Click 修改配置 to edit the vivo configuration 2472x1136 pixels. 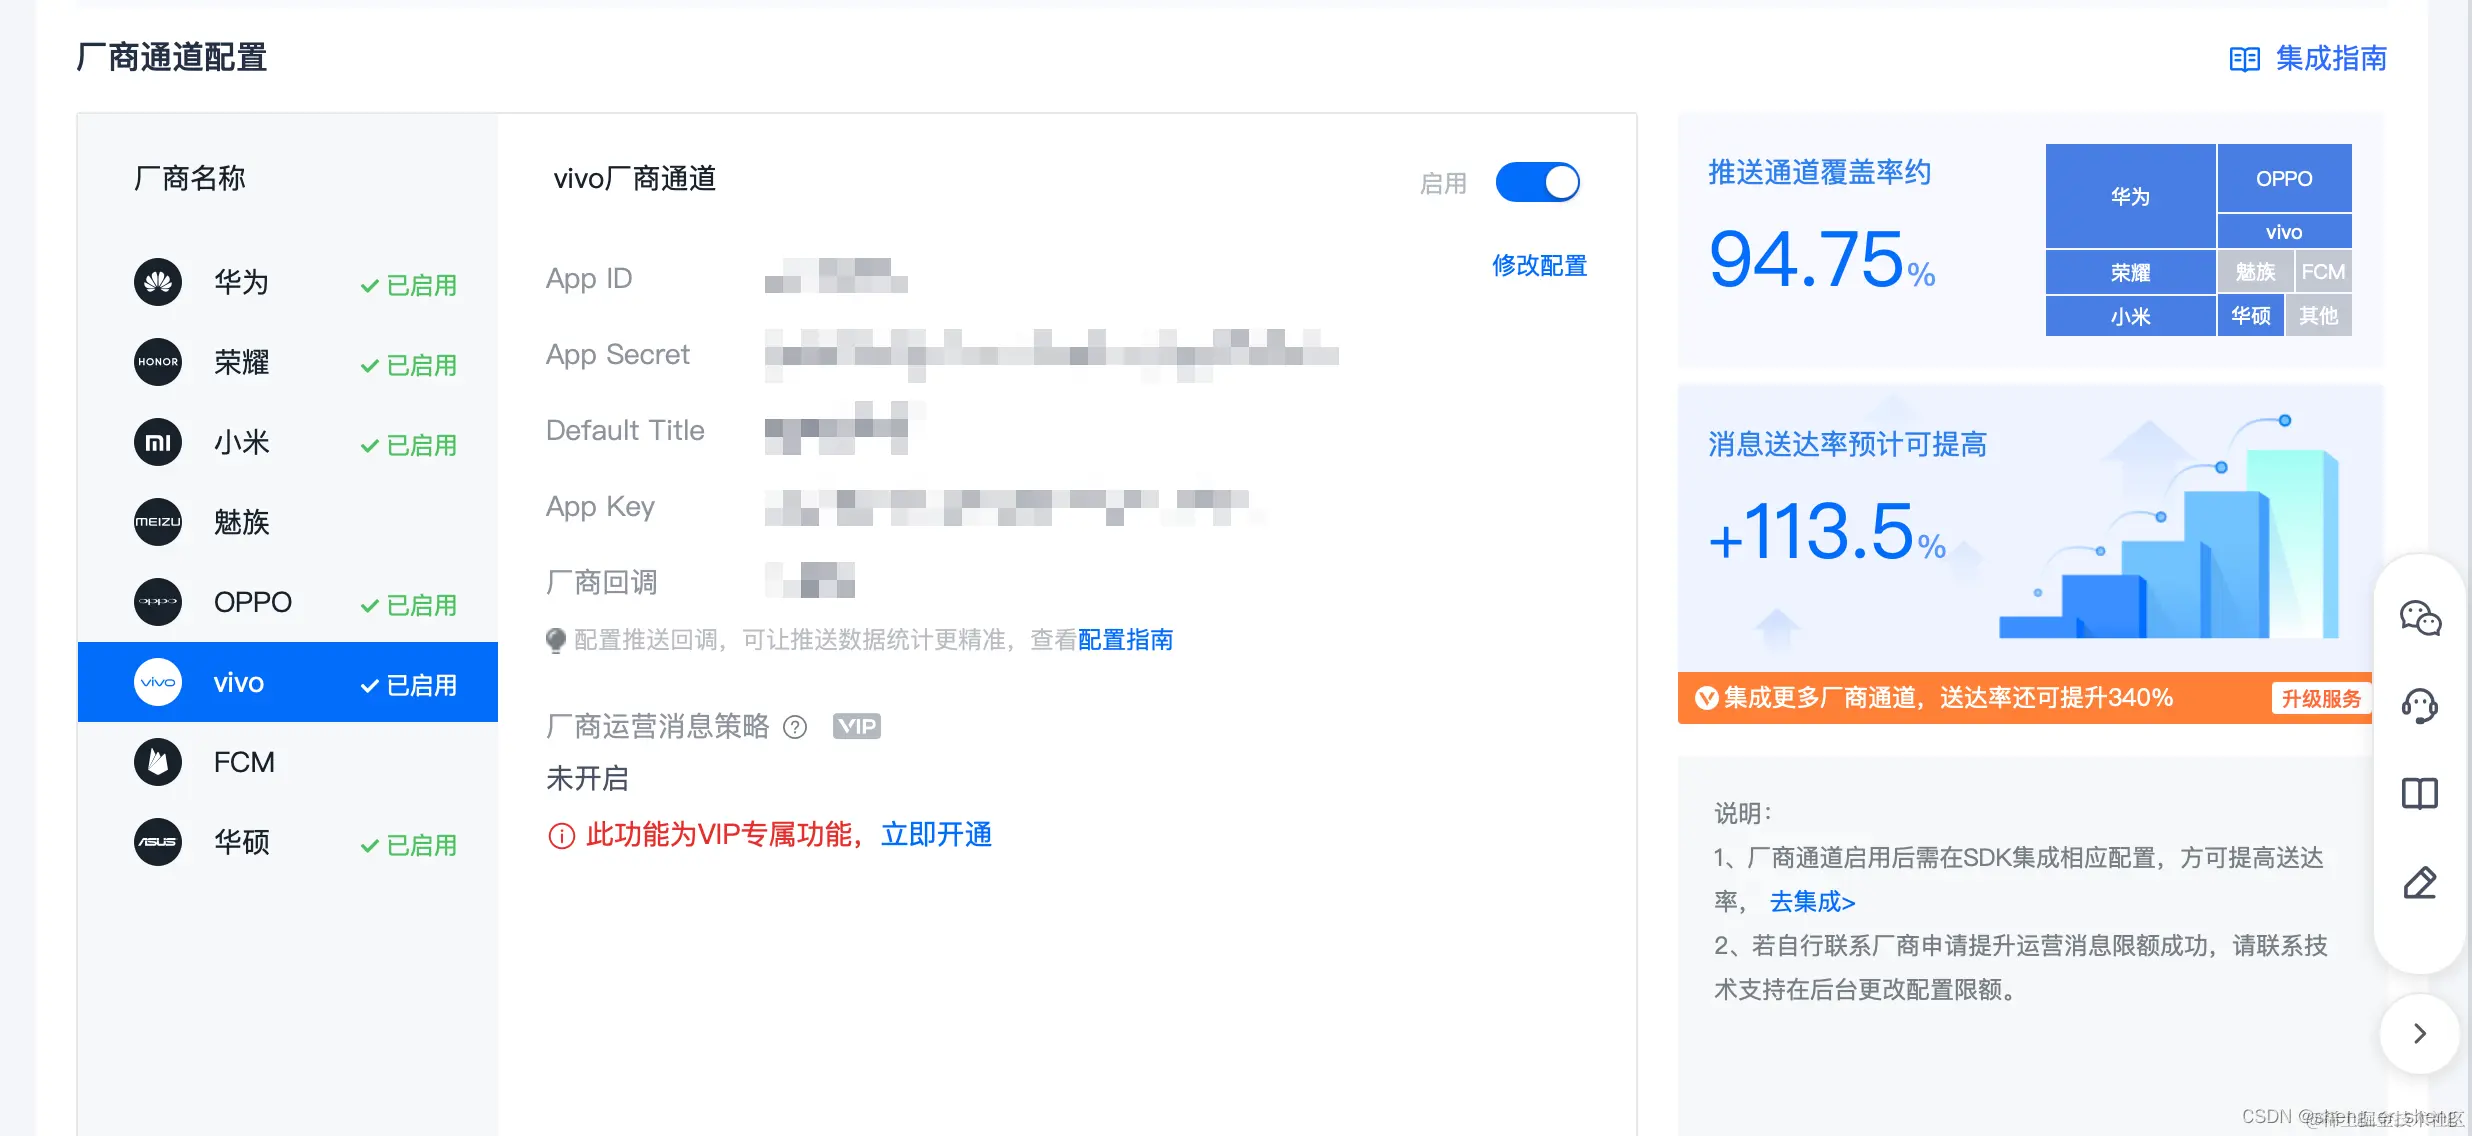[1538, 265]
